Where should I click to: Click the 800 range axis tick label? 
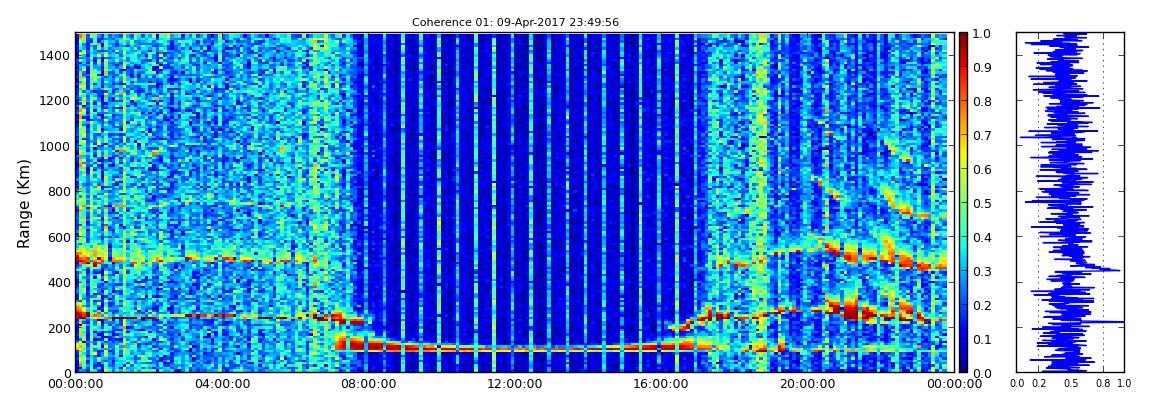59,192
